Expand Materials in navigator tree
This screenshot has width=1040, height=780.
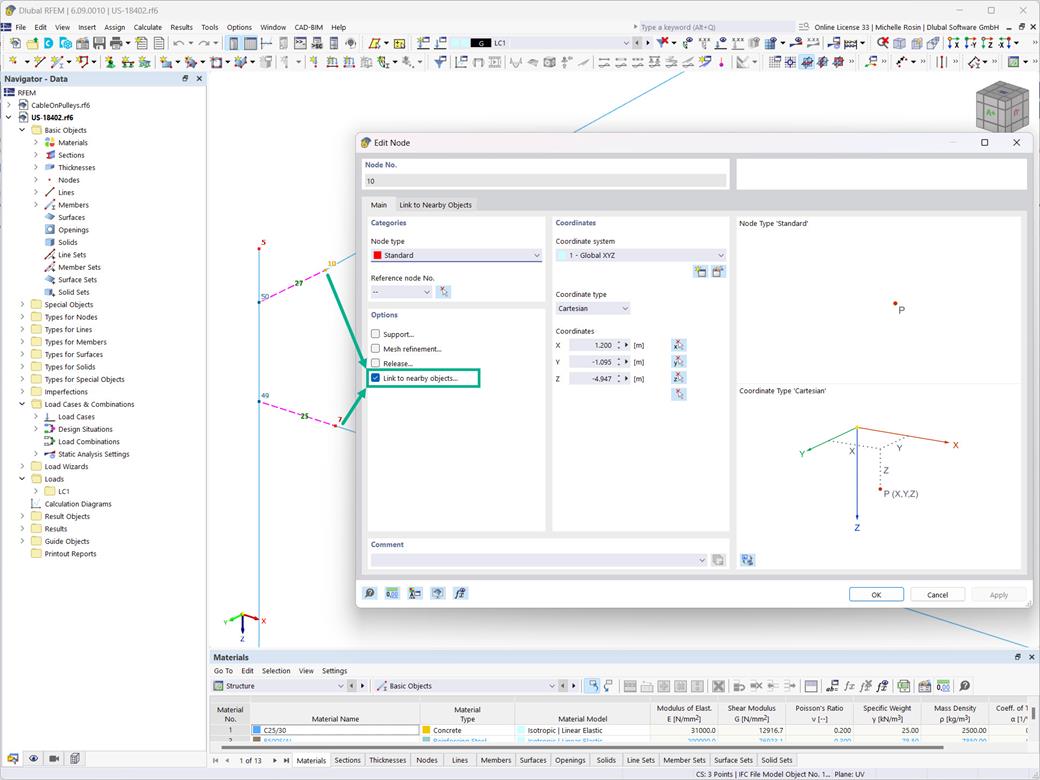pyautogui.click(x=36, y=143)
